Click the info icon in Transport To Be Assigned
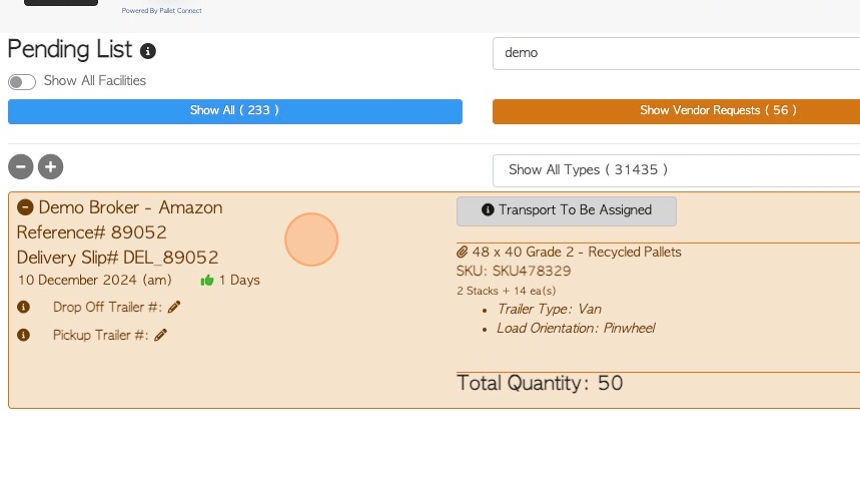The height and width of the screenshot is (482, 860). click(x=488, y=210)
